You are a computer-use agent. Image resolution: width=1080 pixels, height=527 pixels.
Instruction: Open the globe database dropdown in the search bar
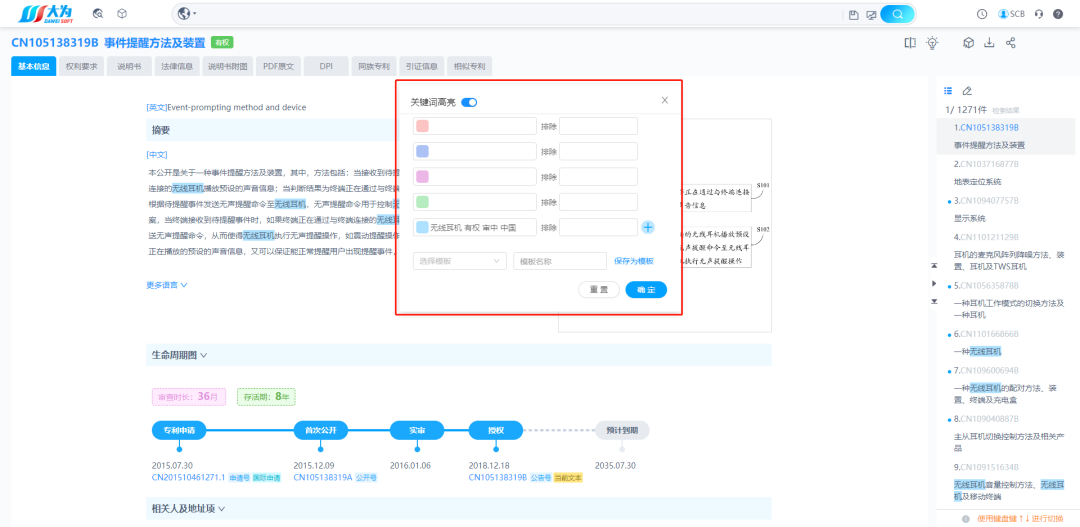pos(187,14)
